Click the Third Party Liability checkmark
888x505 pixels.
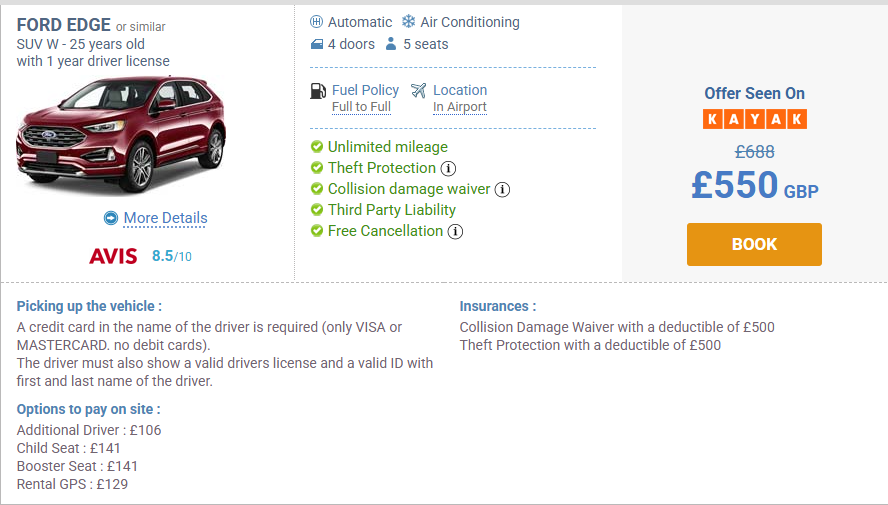317,210
